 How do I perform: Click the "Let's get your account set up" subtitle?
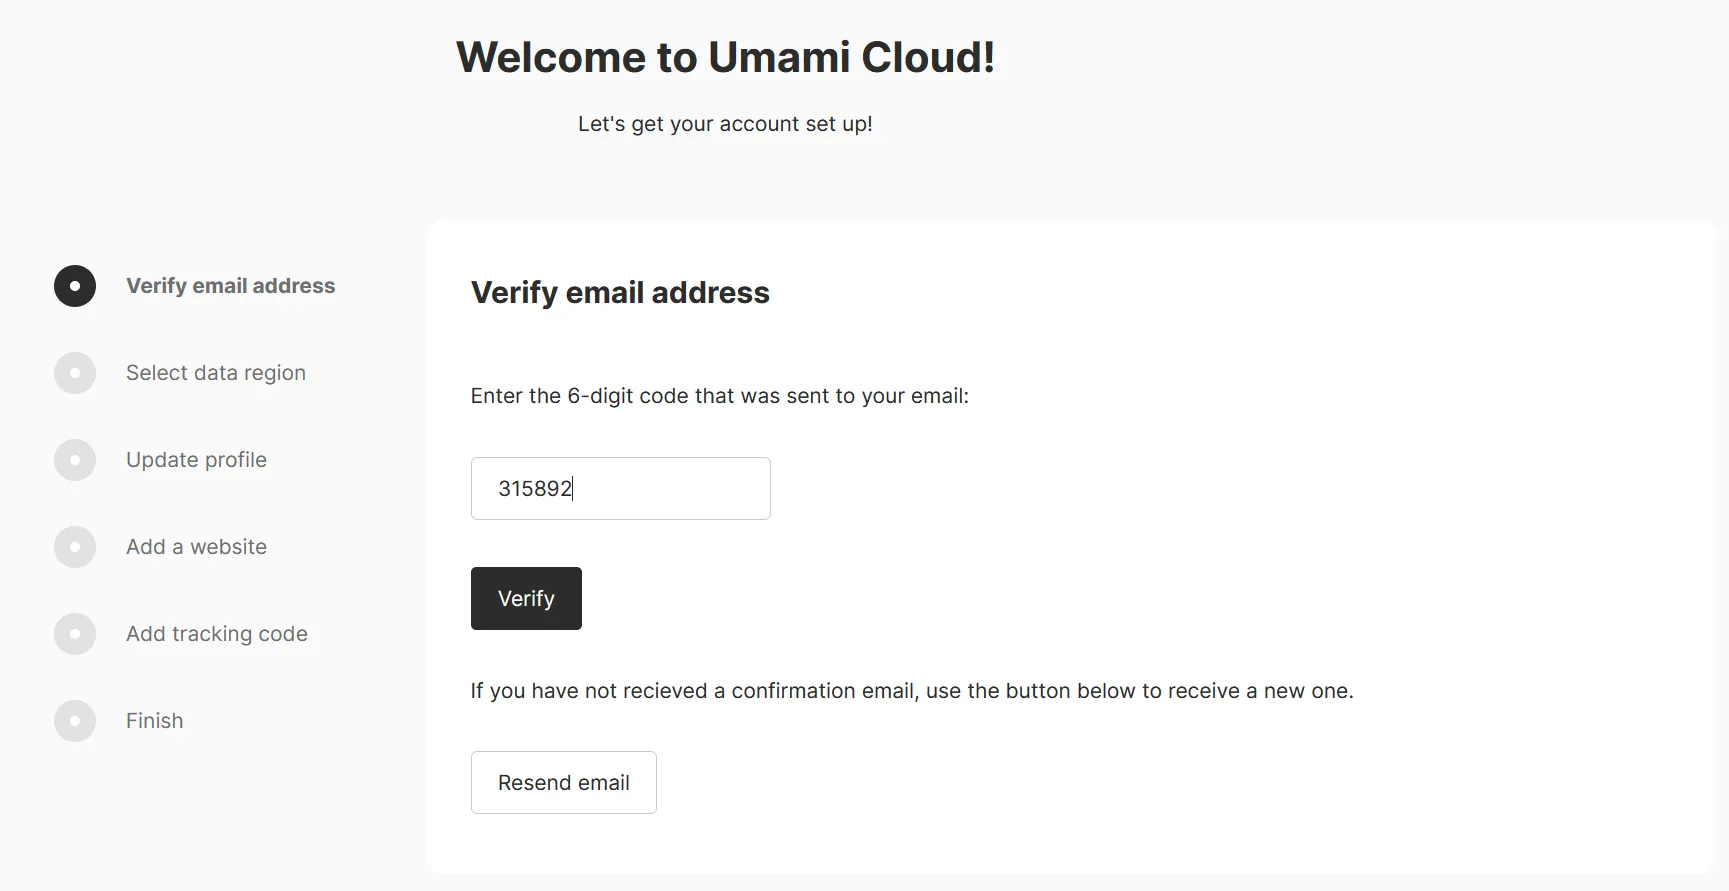point(725,124)
